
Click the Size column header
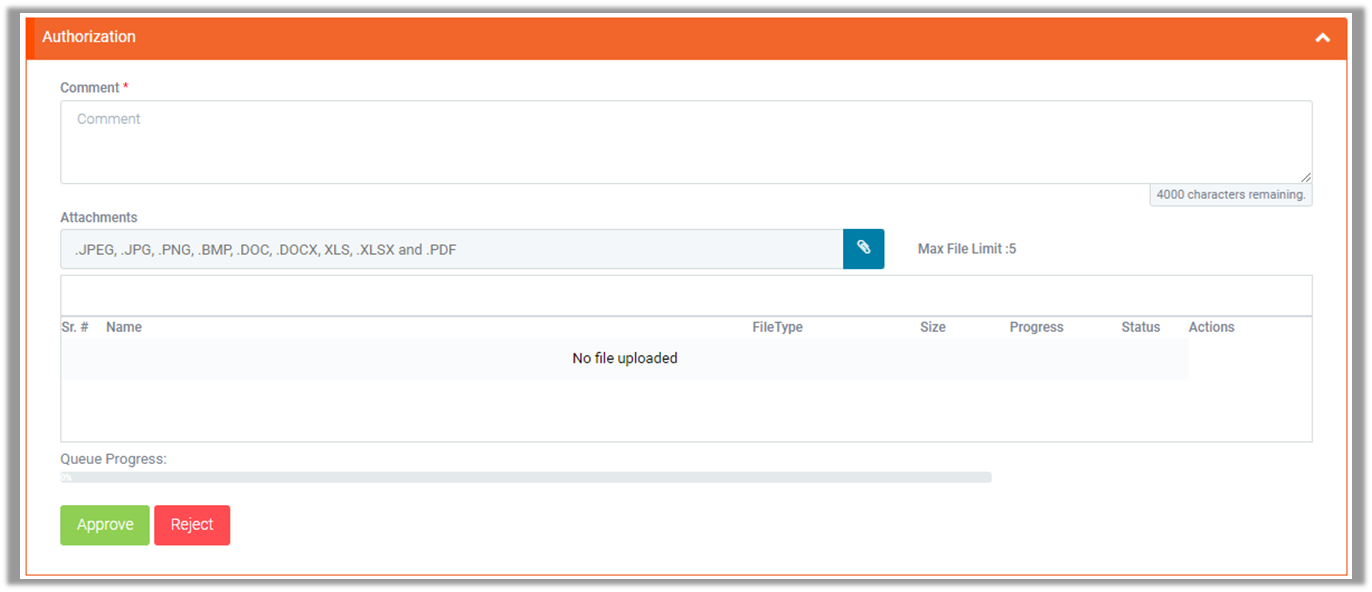coord(932,327)
